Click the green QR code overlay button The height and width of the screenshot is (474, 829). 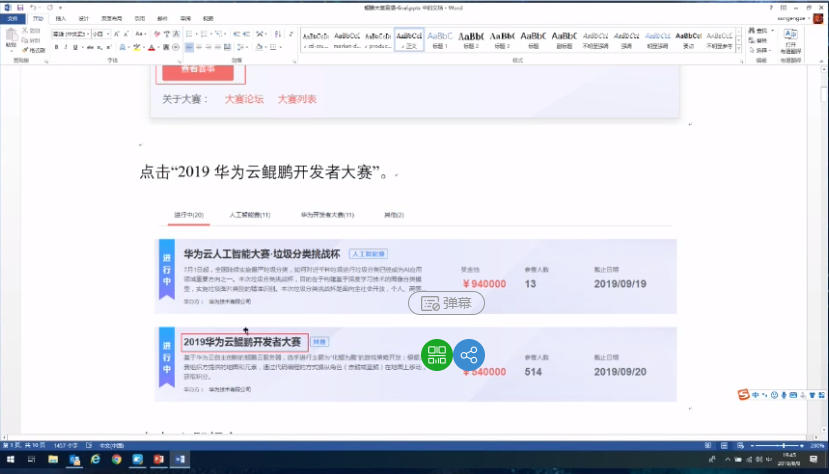(x=437, y=355)
